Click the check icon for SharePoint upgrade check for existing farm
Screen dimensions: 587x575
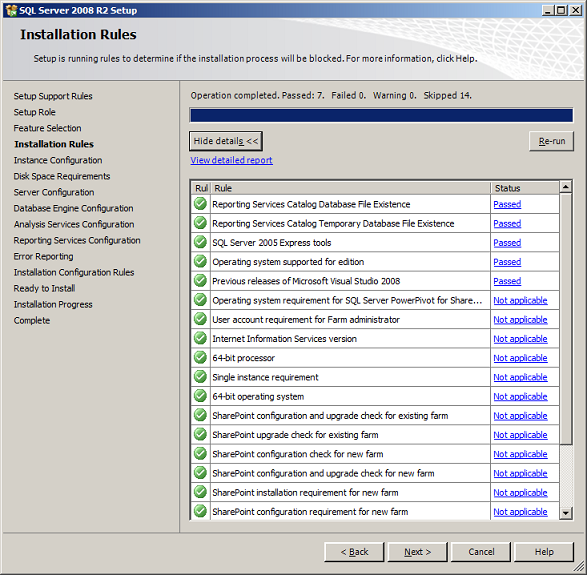(200, 434)
